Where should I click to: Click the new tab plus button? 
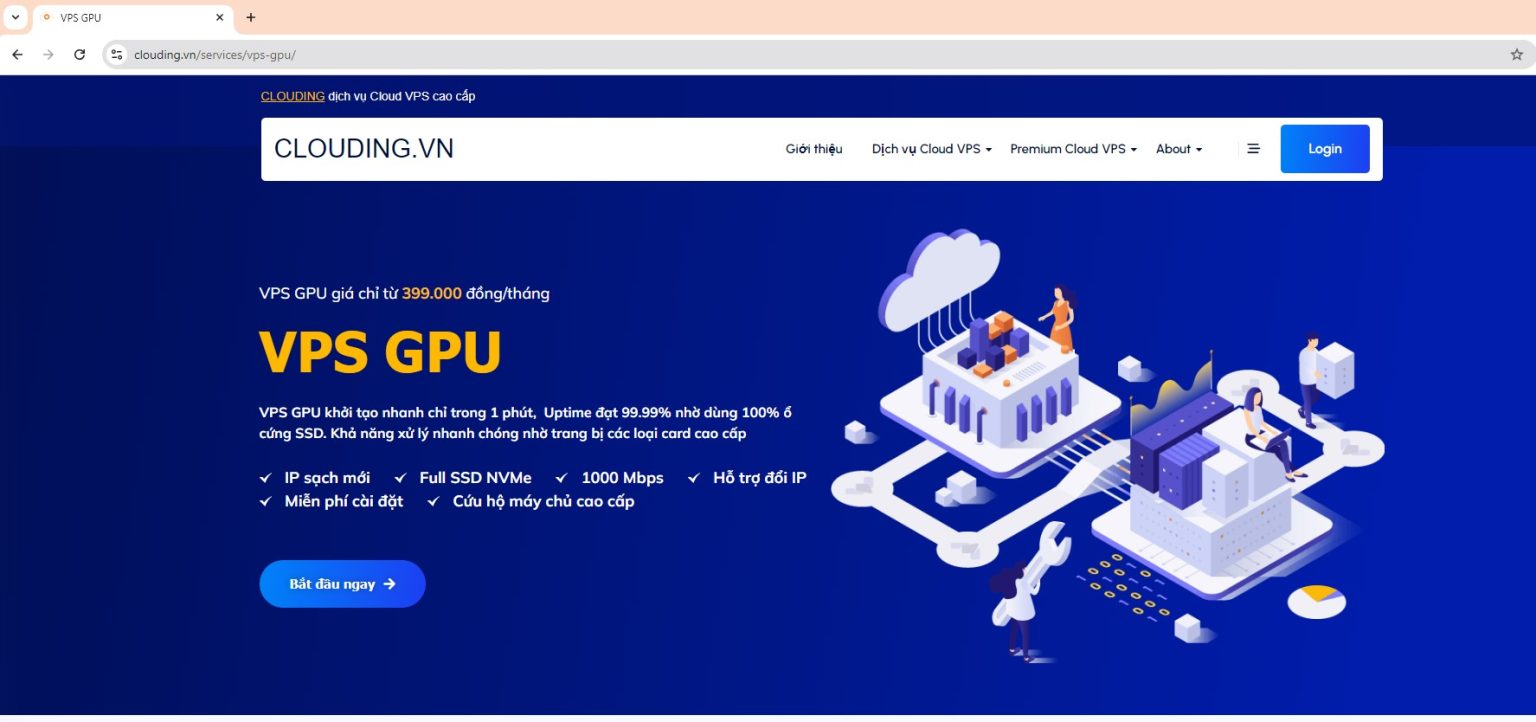pyautogui.click(x=250, y=17)
